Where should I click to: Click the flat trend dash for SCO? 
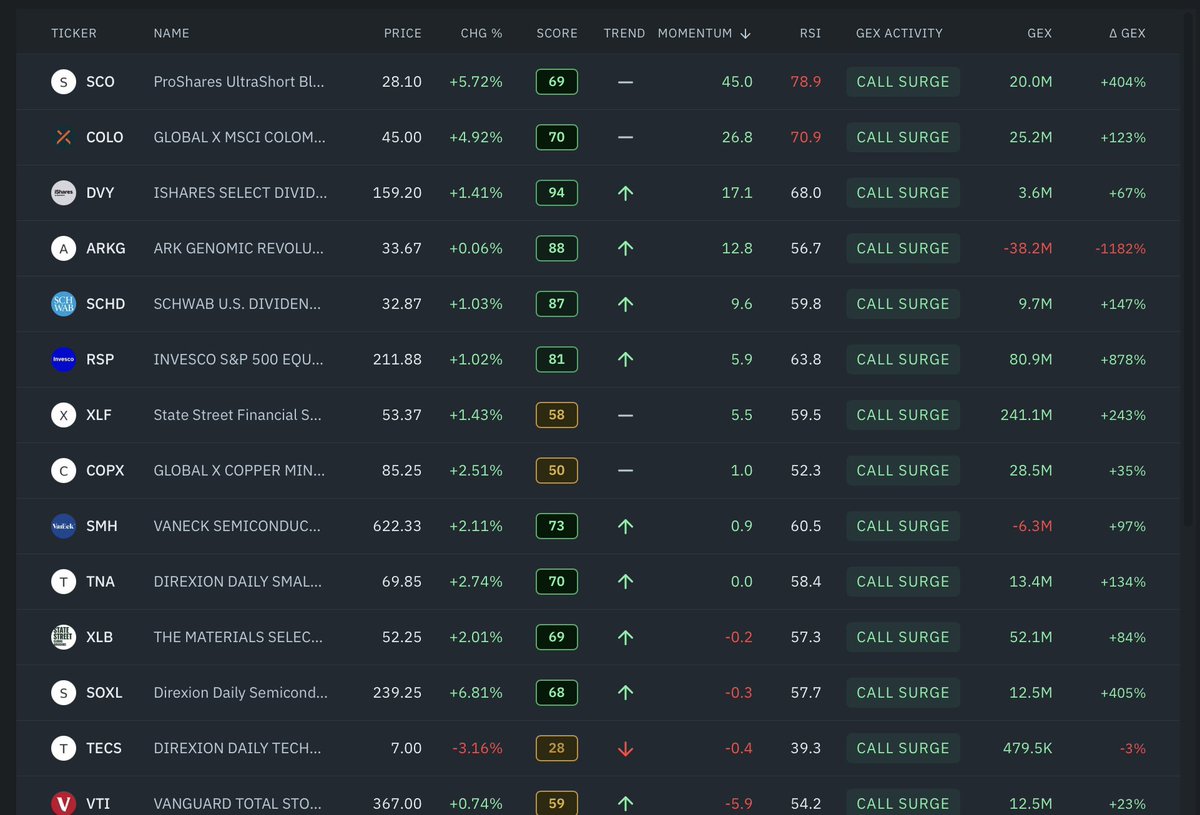[x=625, y=82]
